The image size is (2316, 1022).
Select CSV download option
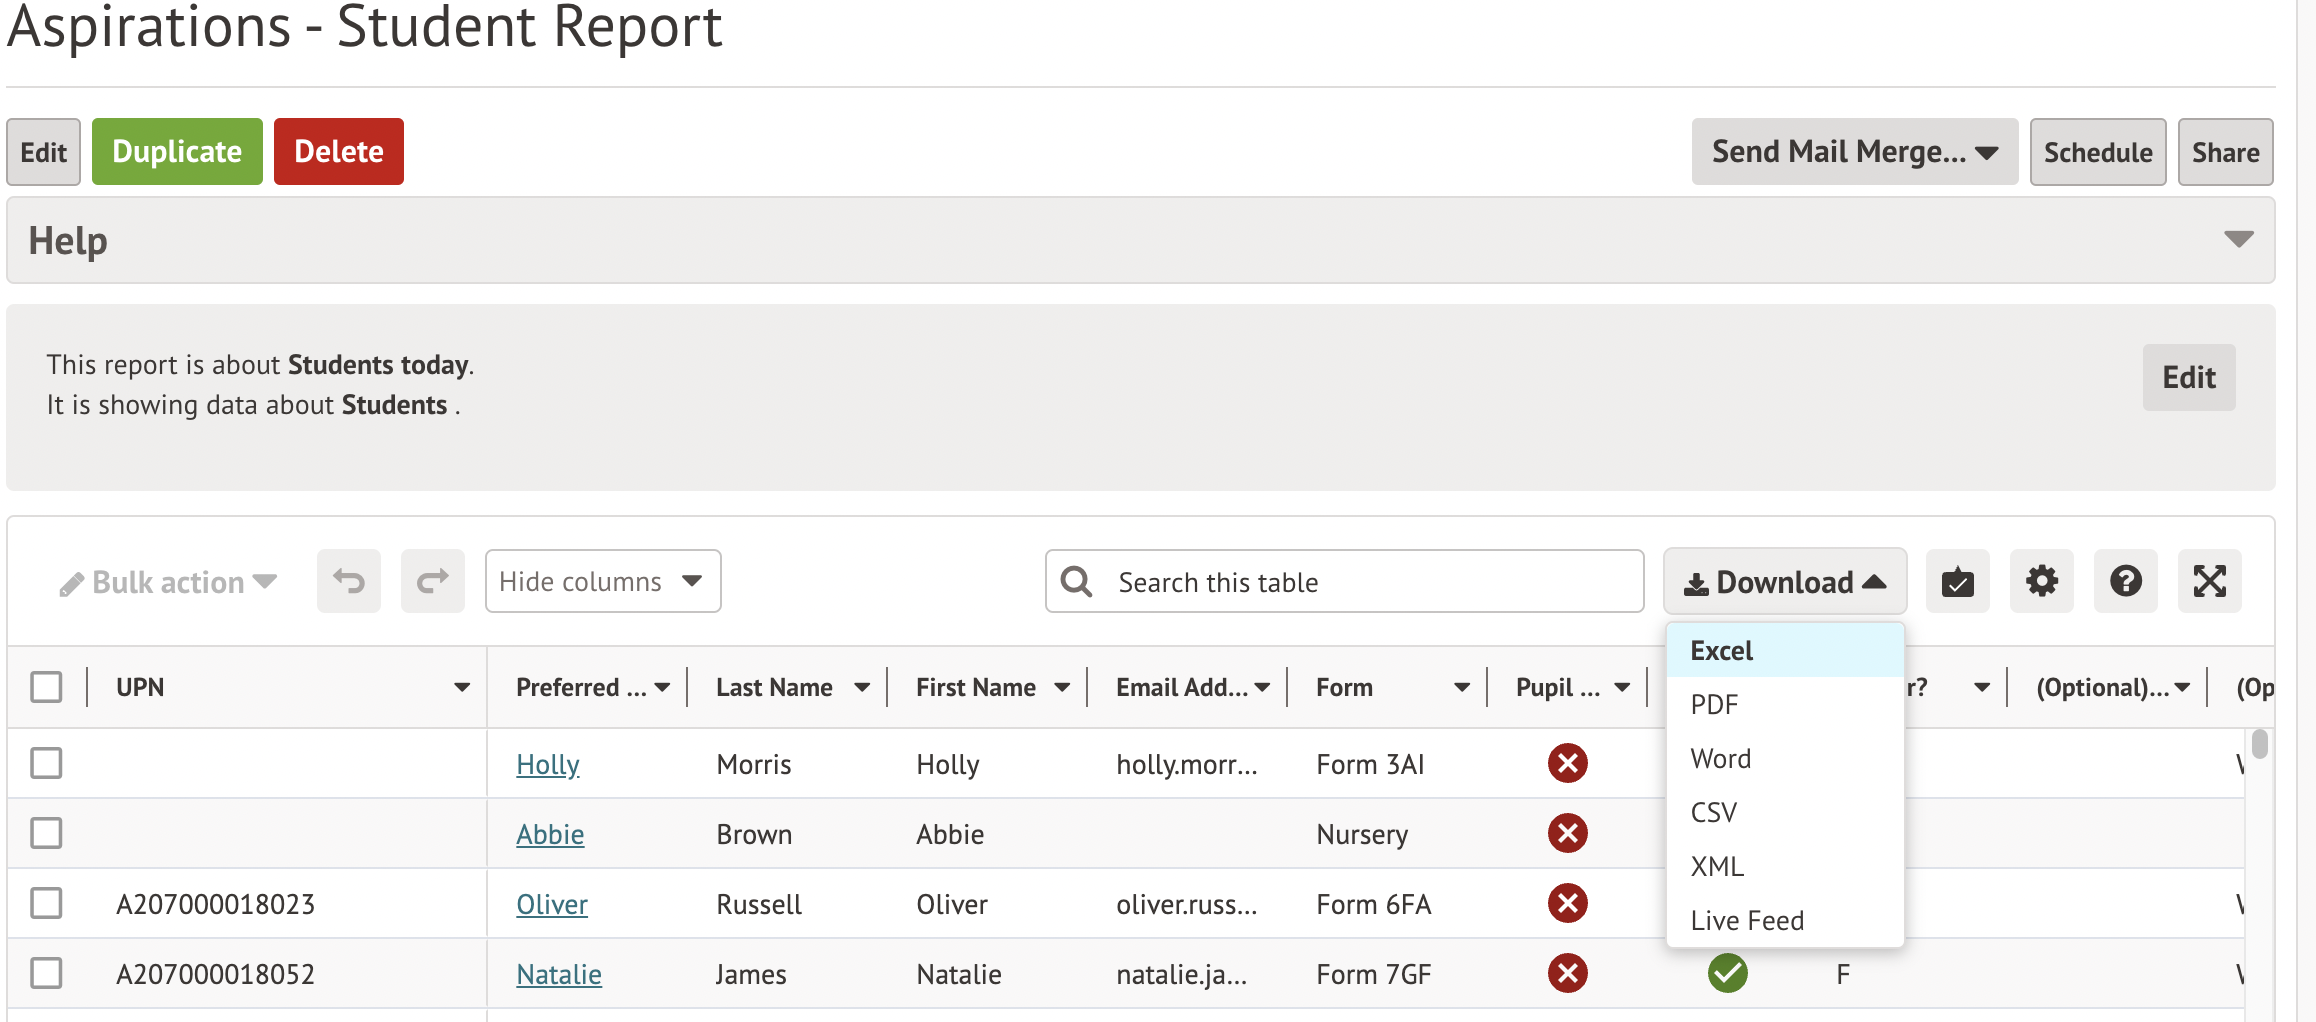click(x=1713, y=812)
